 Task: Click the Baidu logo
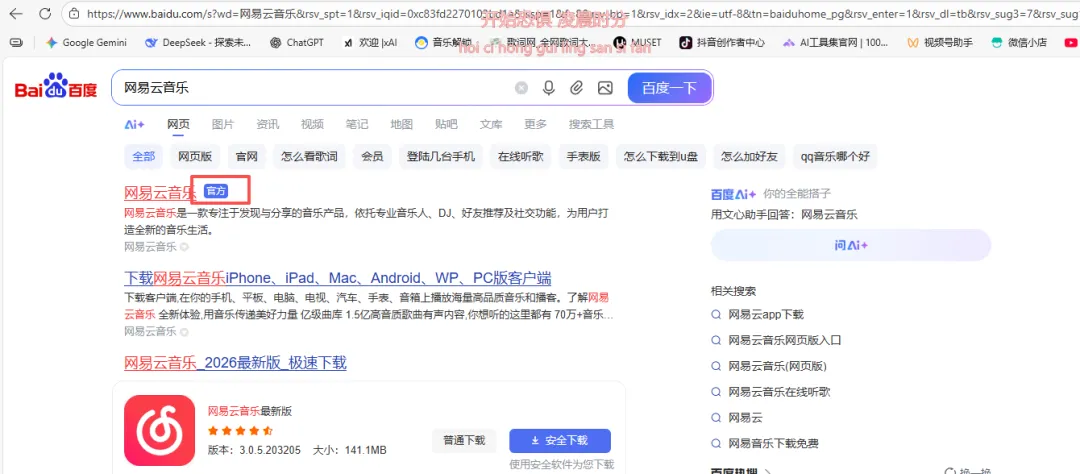pos(56,87)
